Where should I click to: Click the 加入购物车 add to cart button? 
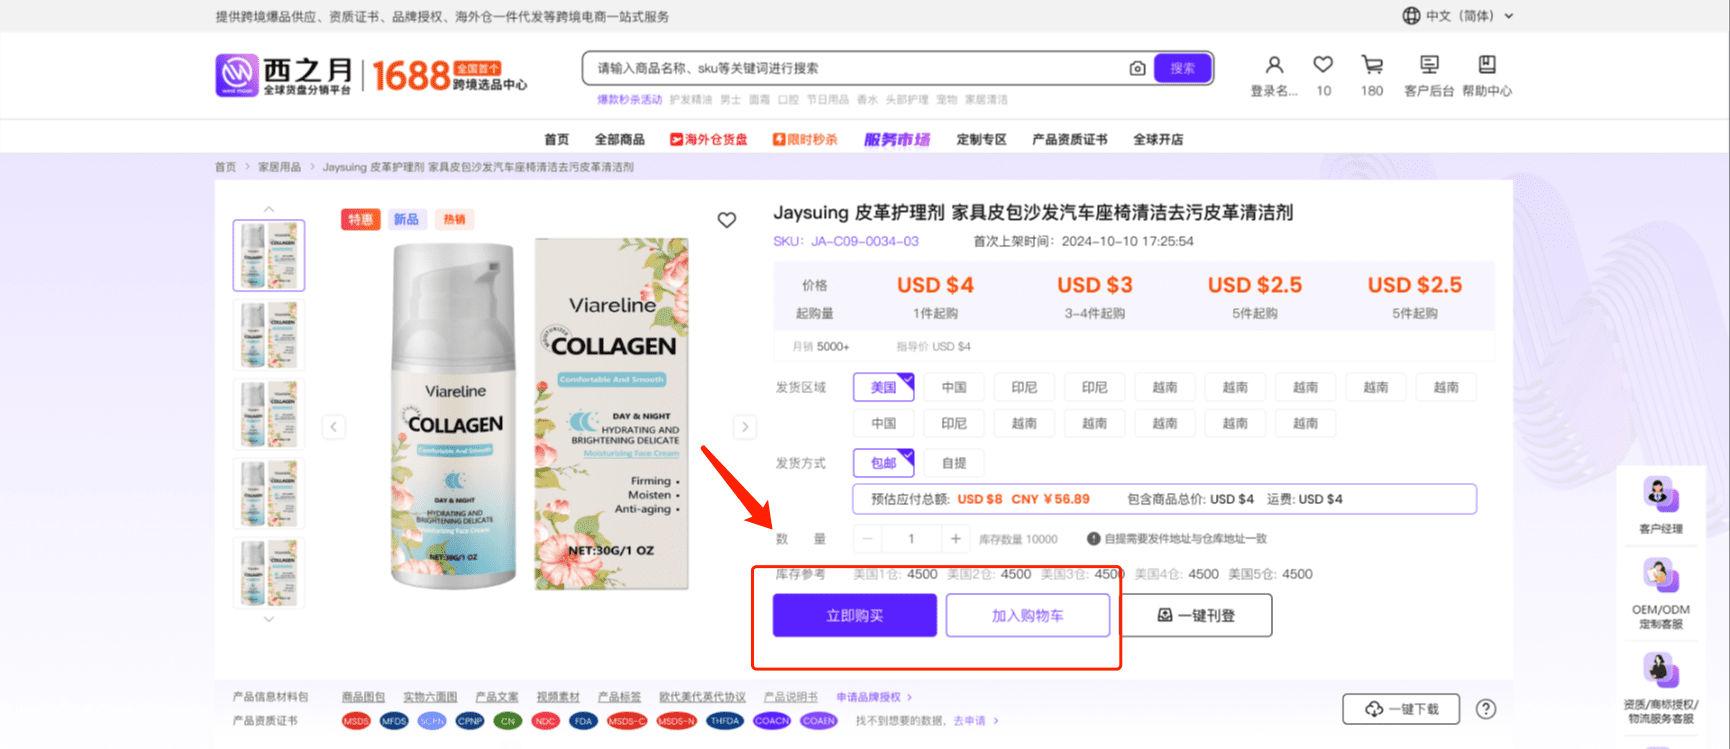pos(1028,615)
